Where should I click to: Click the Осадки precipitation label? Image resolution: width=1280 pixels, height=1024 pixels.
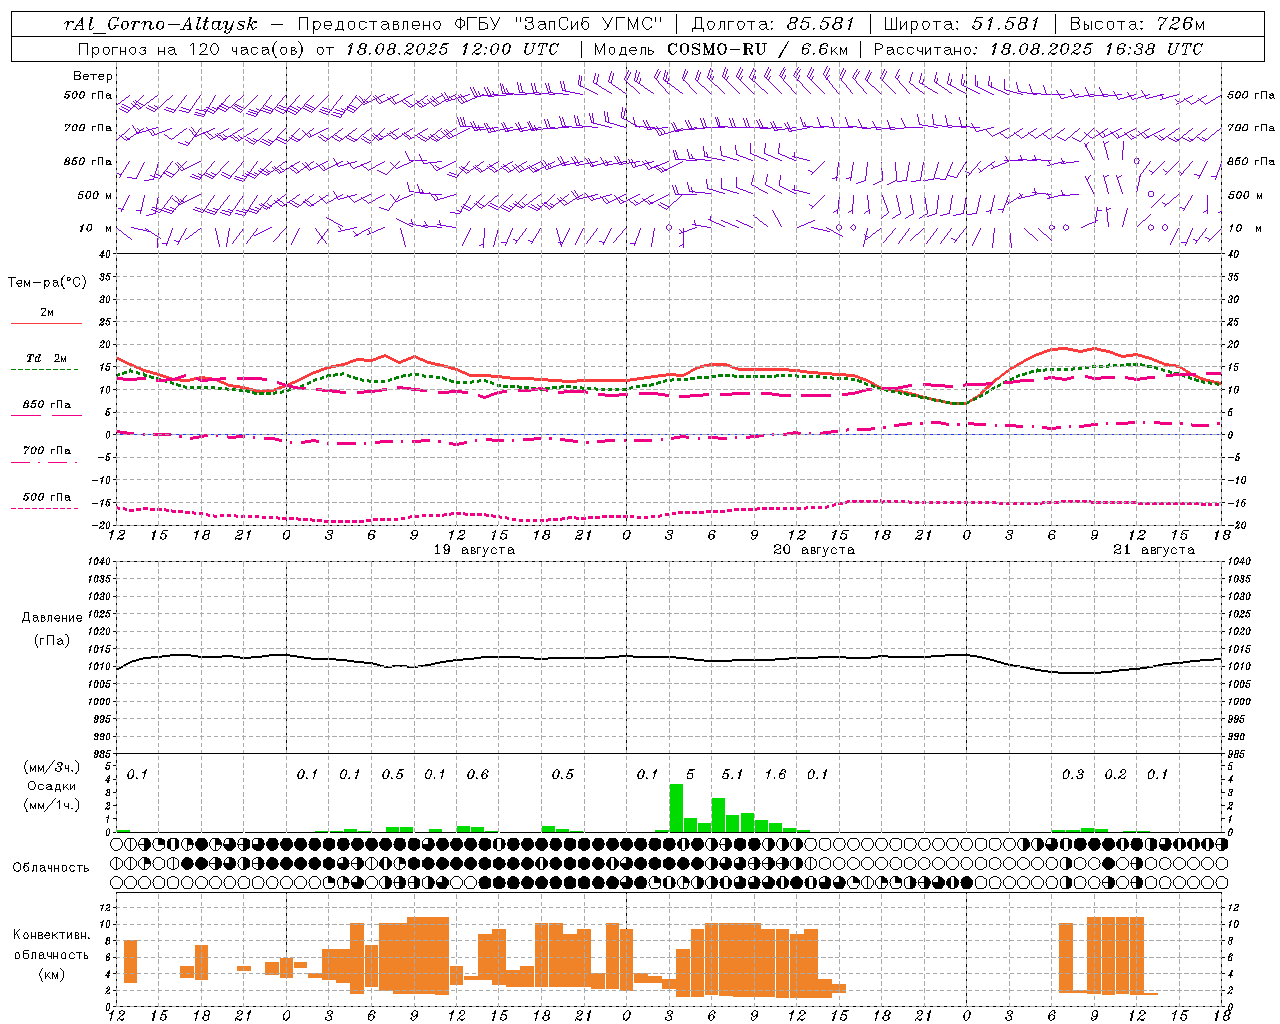point(52,786)
